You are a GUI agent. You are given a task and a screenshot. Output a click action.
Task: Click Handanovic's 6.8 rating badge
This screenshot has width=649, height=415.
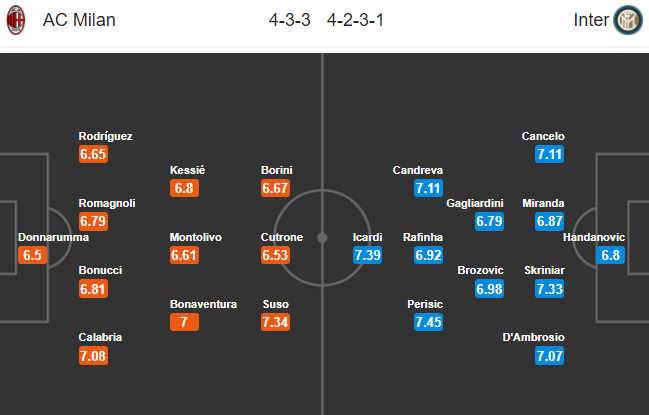(611, 255)
